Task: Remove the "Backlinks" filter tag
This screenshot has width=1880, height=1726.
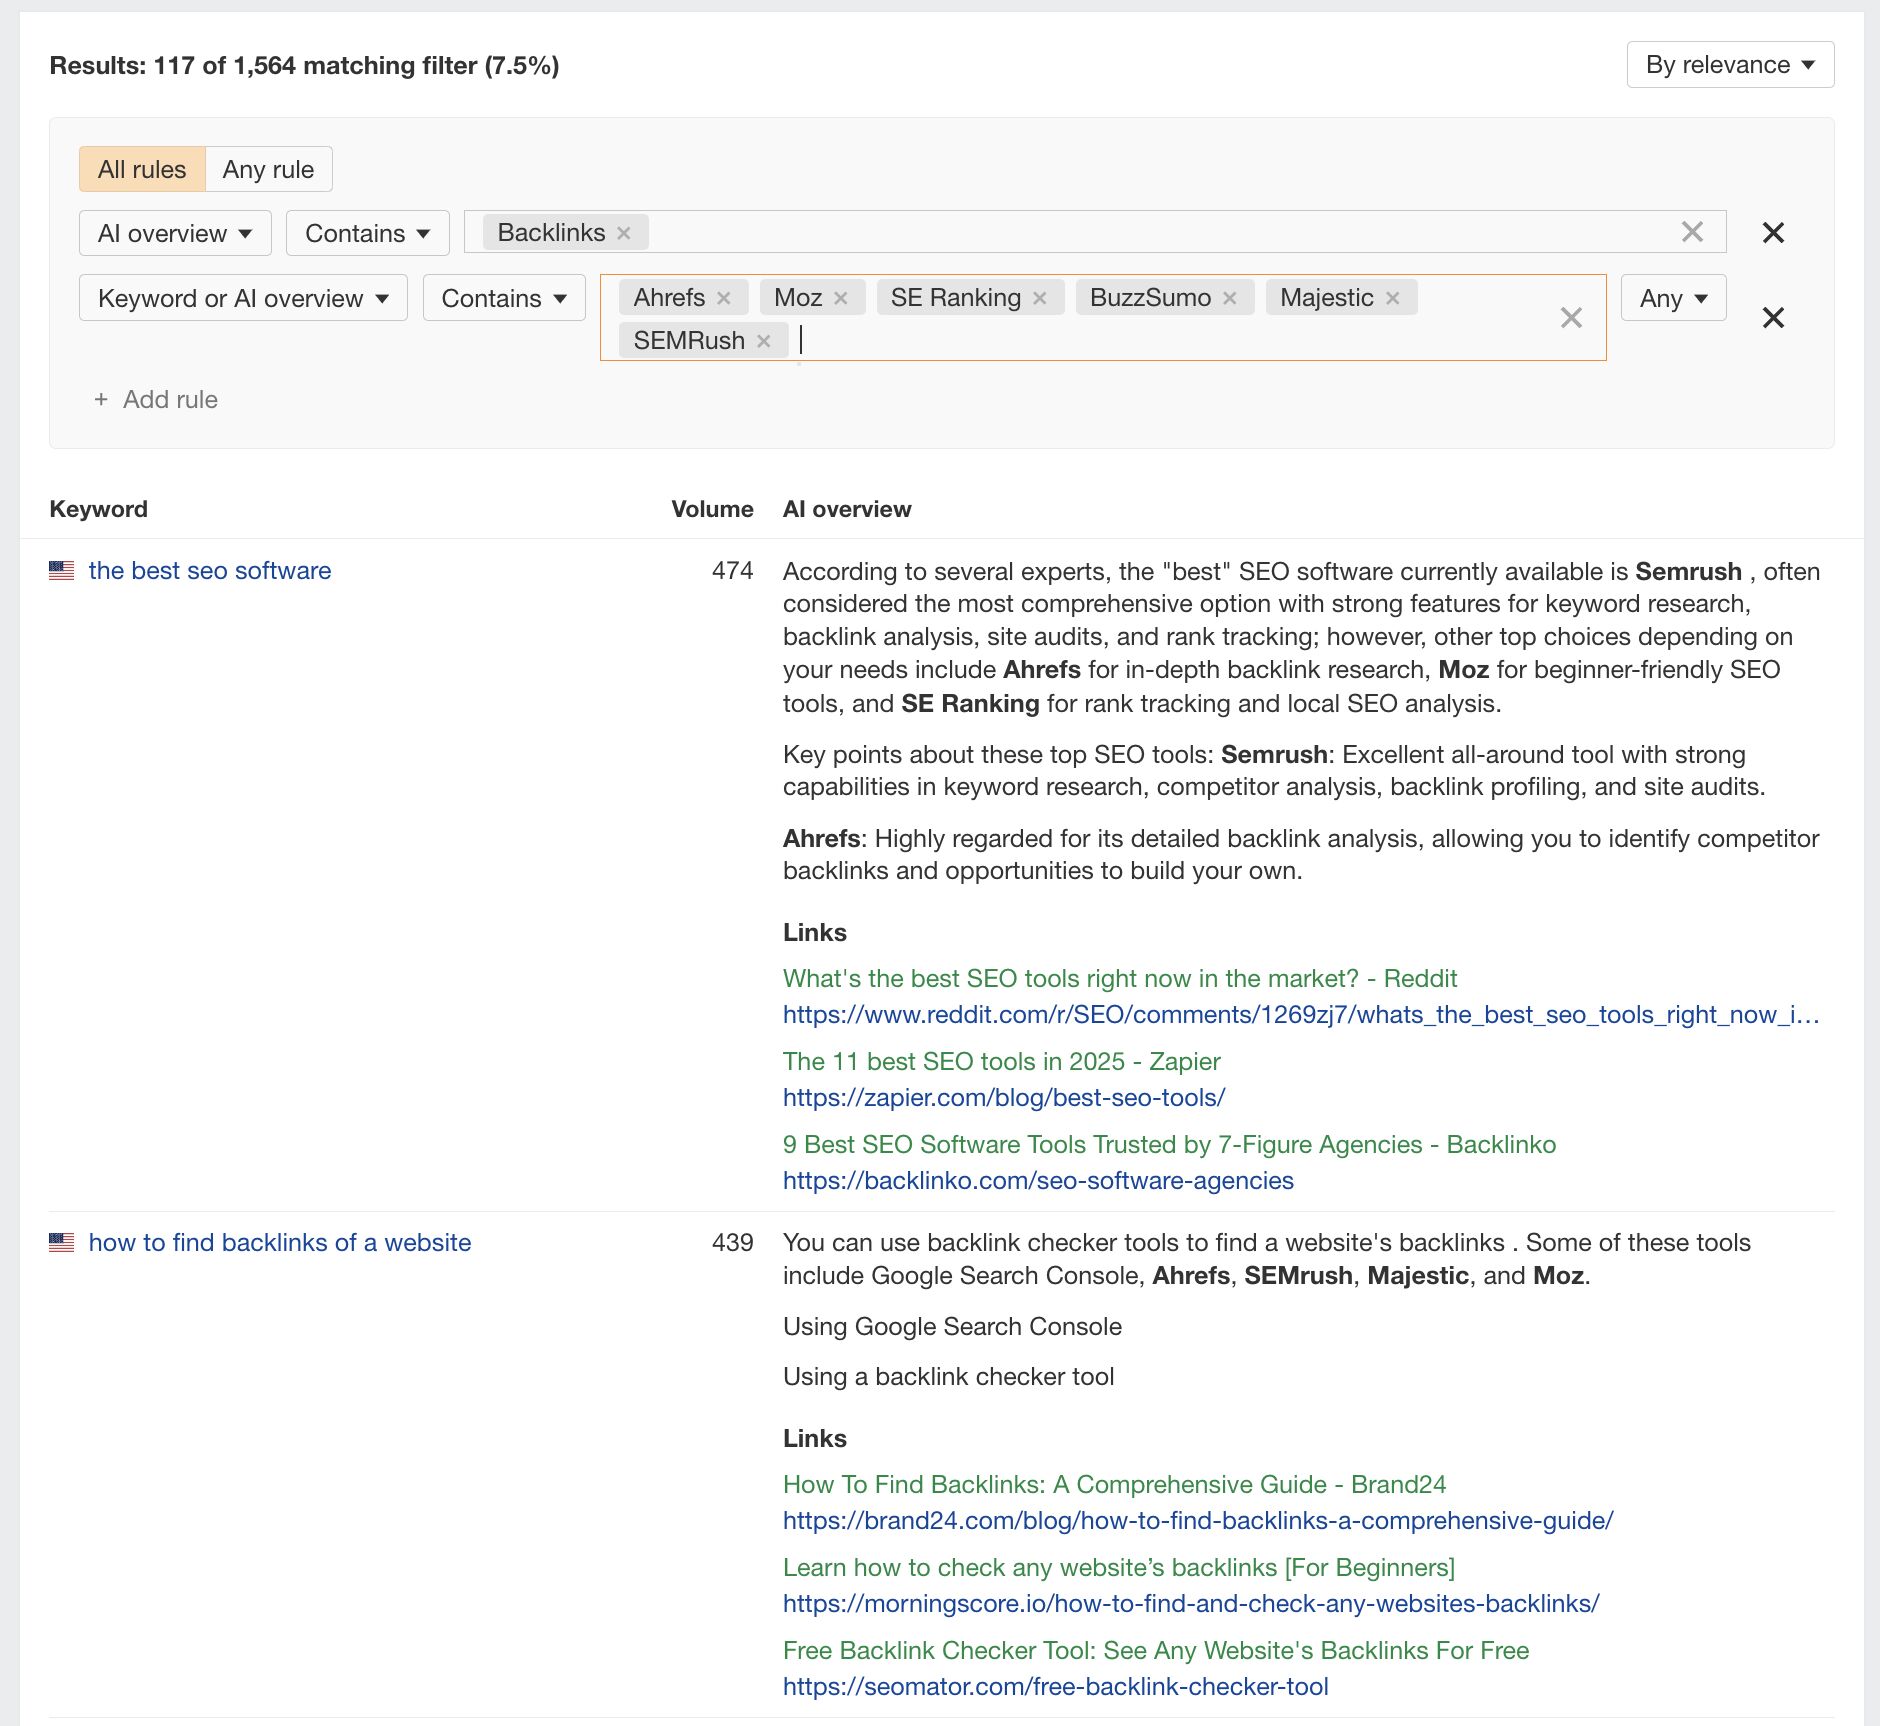Action: [625, 232]
